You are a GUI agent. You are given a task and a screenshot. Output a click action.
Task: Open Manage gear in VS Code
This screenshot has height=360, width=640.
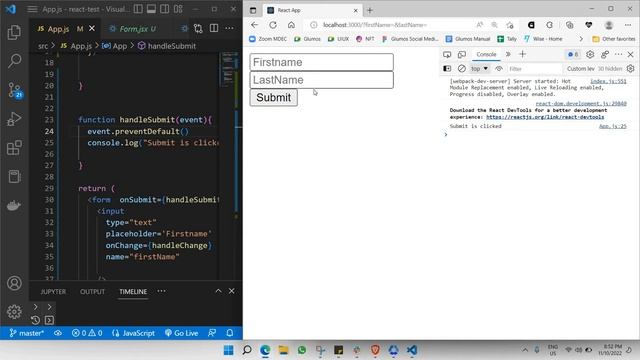[x=14, y=312]
